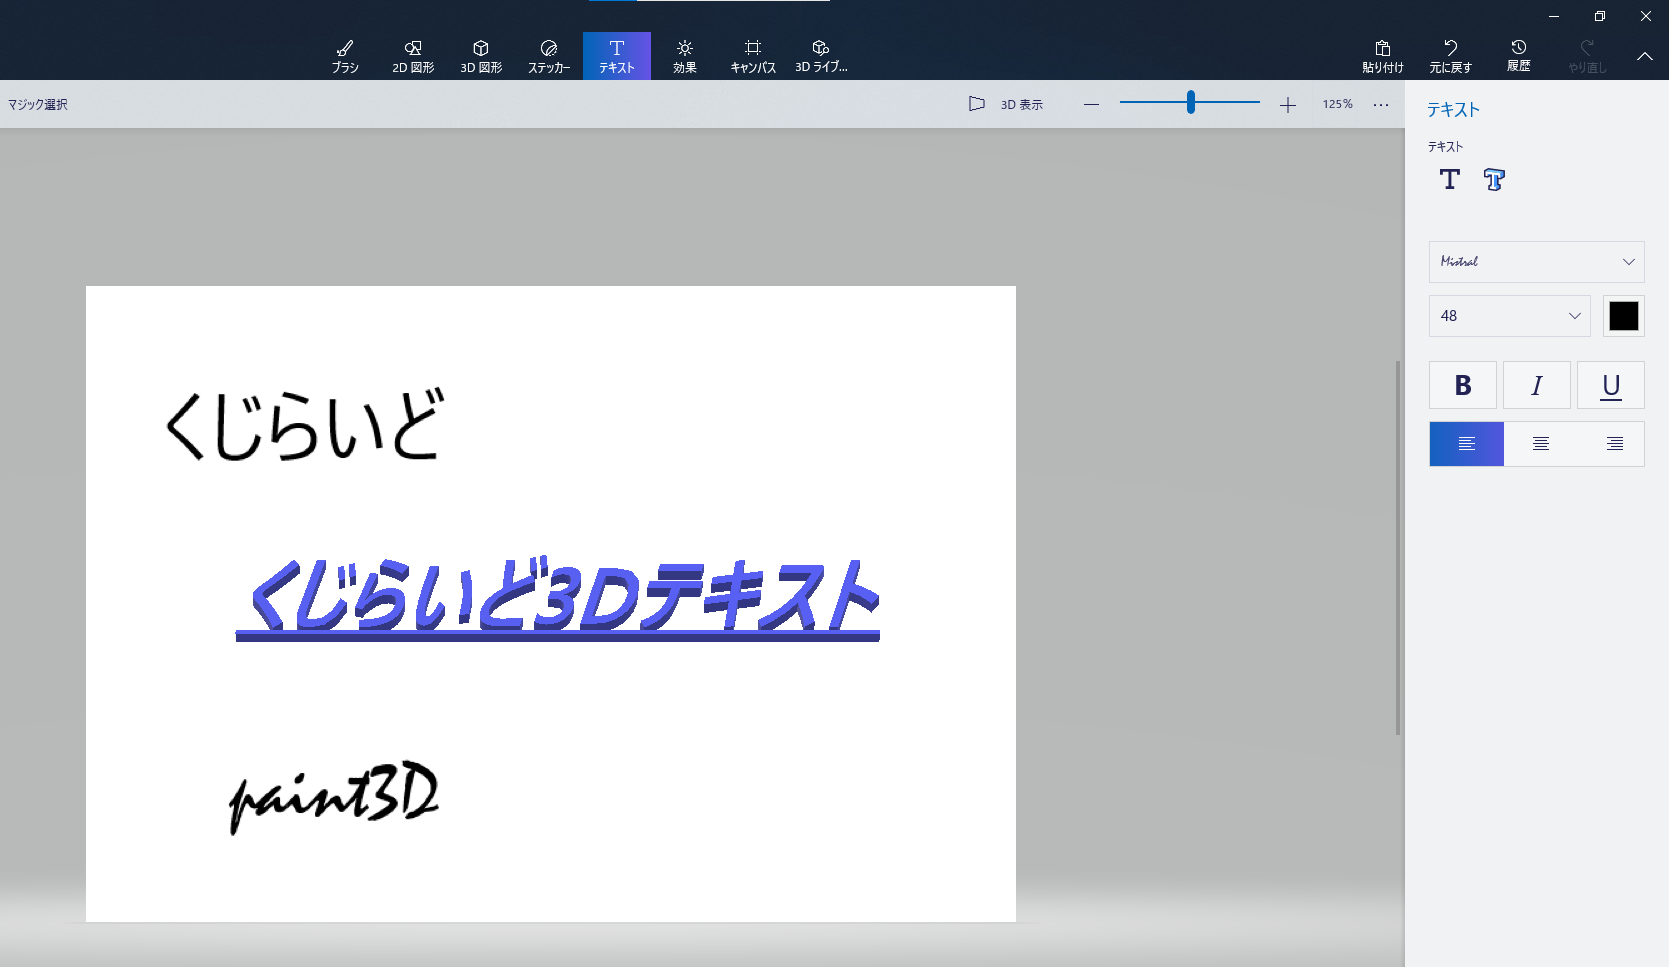The width and height of the screenshot is (1669, 967).
Task: Select the ブラシ brush tool
Action: click(x=345, y=56)
